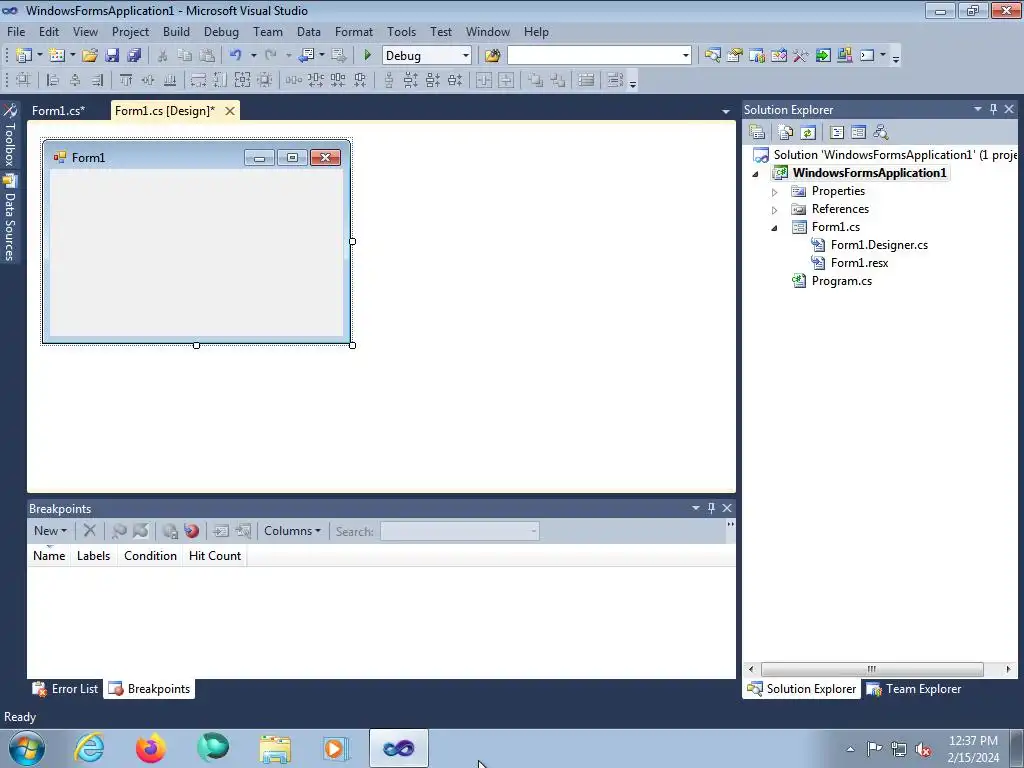Click the Refresh icon in Solution Explorer
Screen dimensions: 1024x768
click(x=808, y=133)
